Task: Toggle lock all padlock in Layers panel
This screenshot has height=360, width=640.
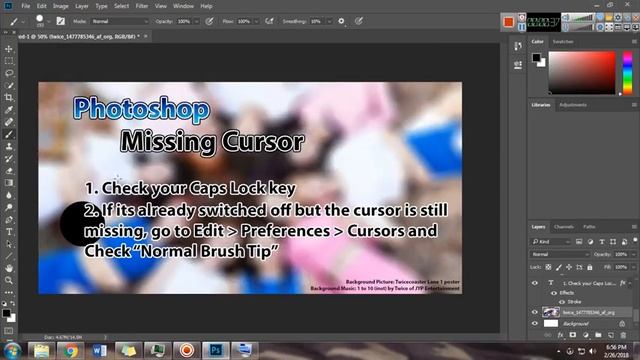Action: 590,267
